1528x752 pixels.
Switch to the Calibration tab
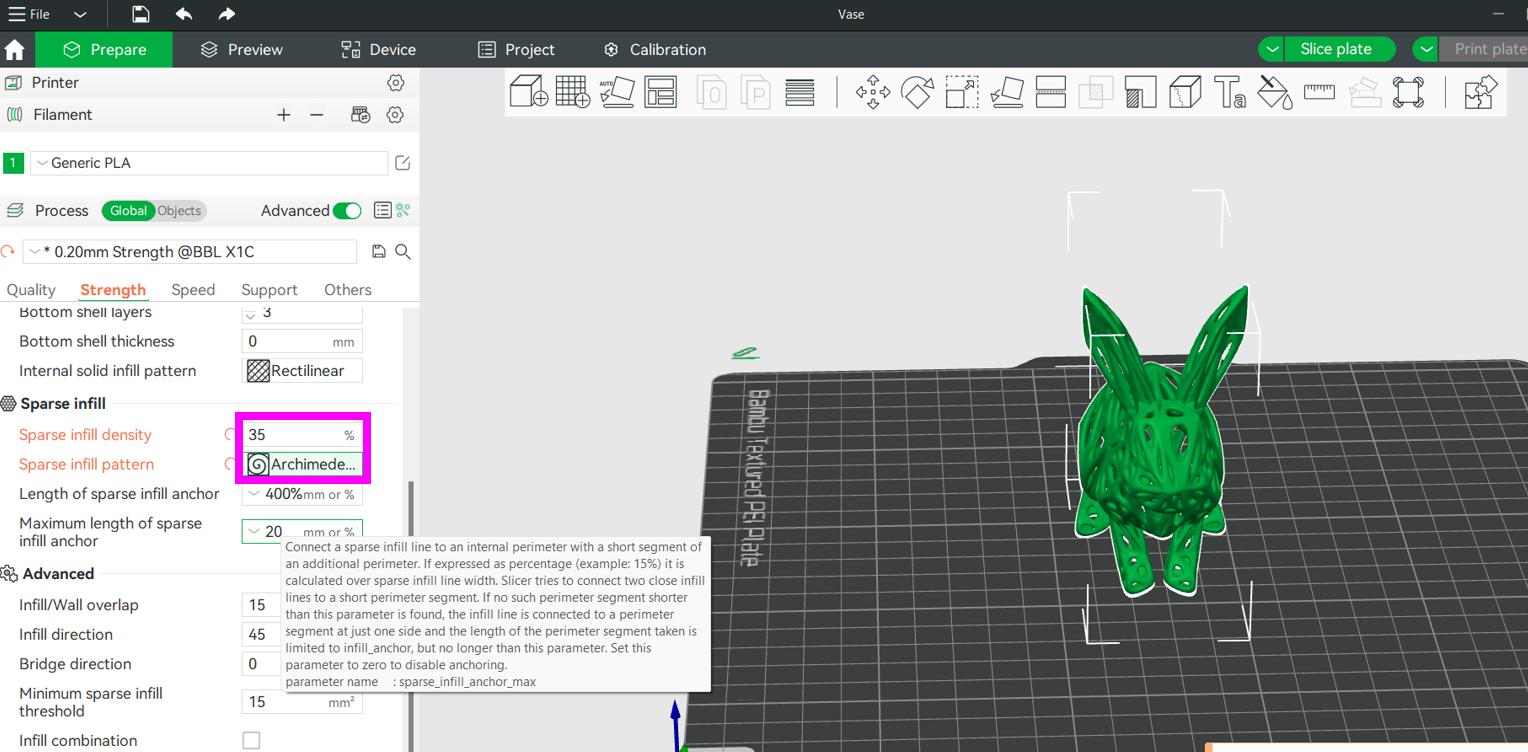655,49
